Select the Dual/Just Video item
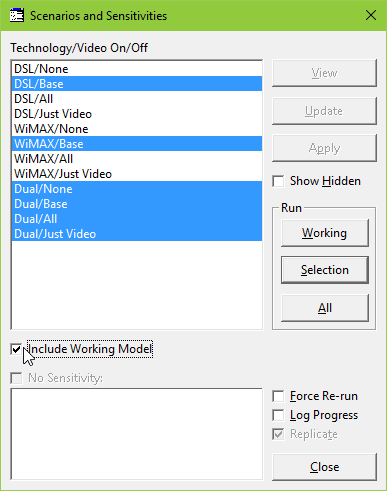The image size is (387, 491). (x=137, y=234)
